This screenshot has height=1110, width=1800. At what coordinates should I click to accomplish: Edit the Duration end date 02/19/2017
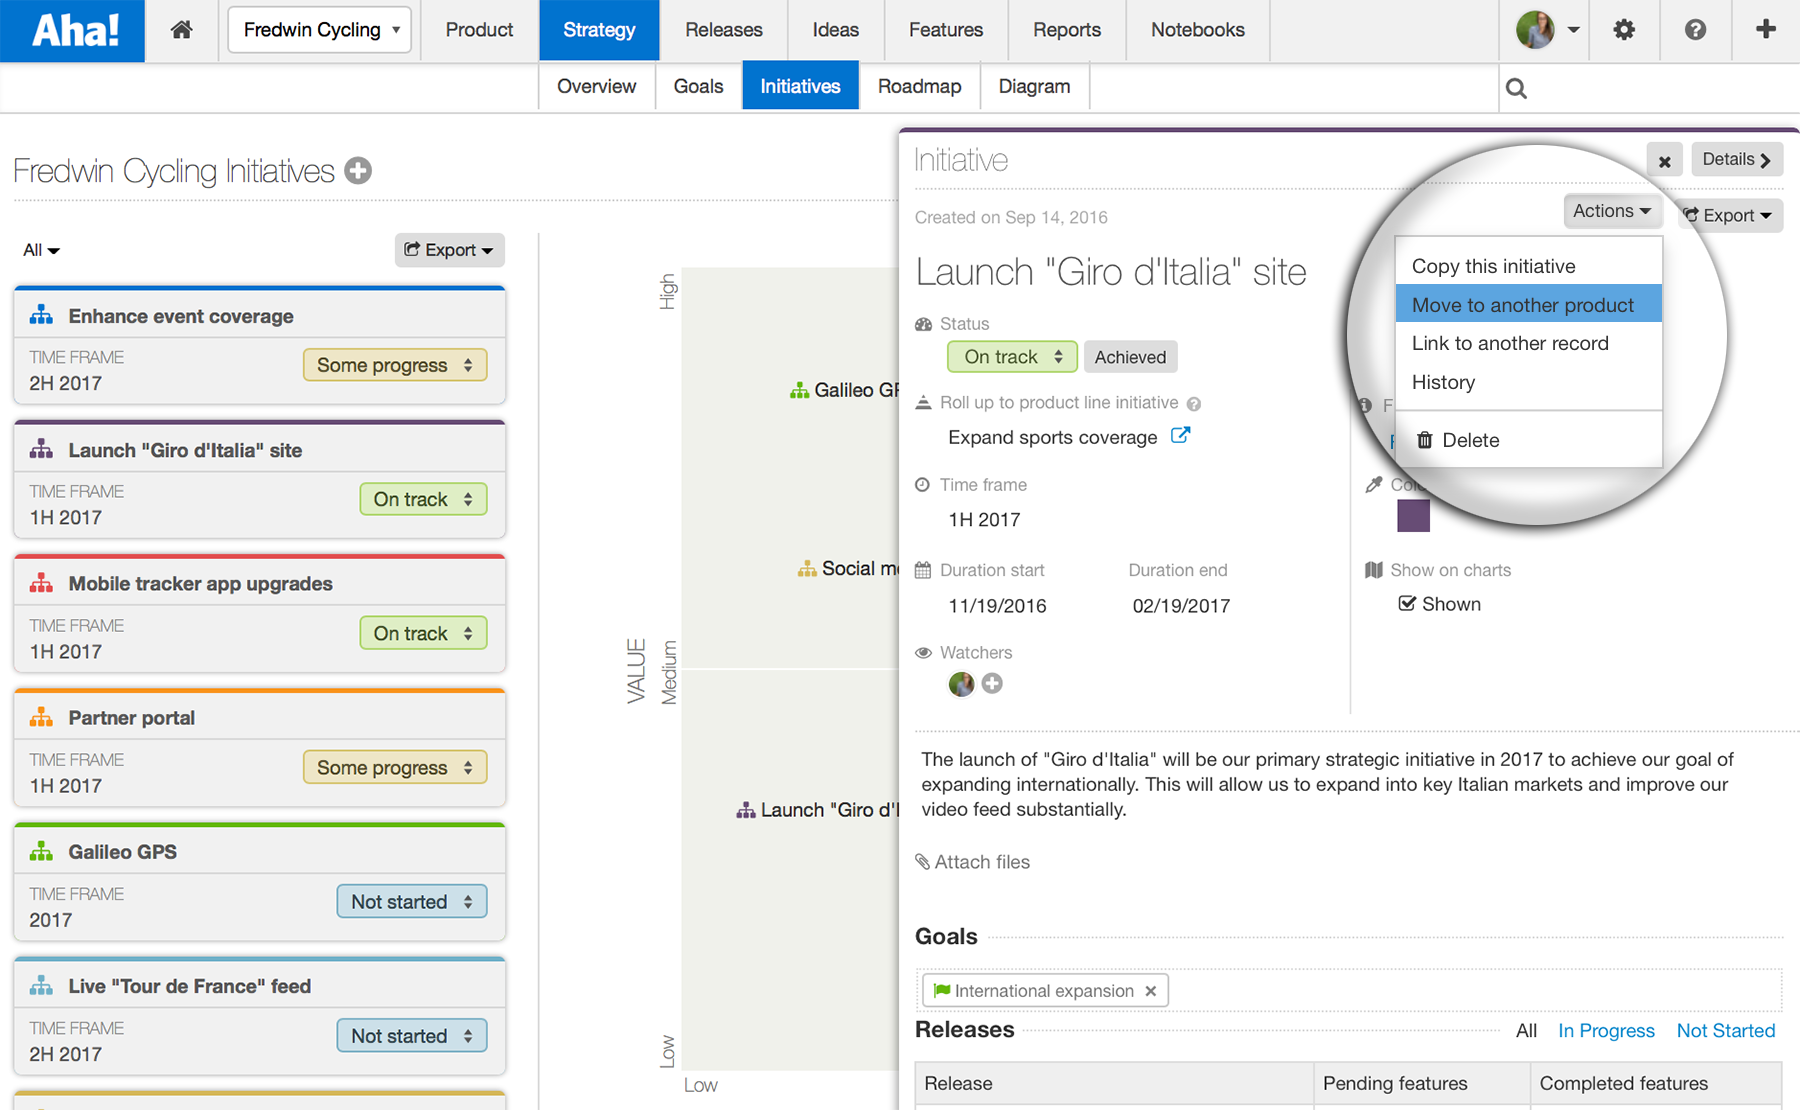tap(1181, 605)
